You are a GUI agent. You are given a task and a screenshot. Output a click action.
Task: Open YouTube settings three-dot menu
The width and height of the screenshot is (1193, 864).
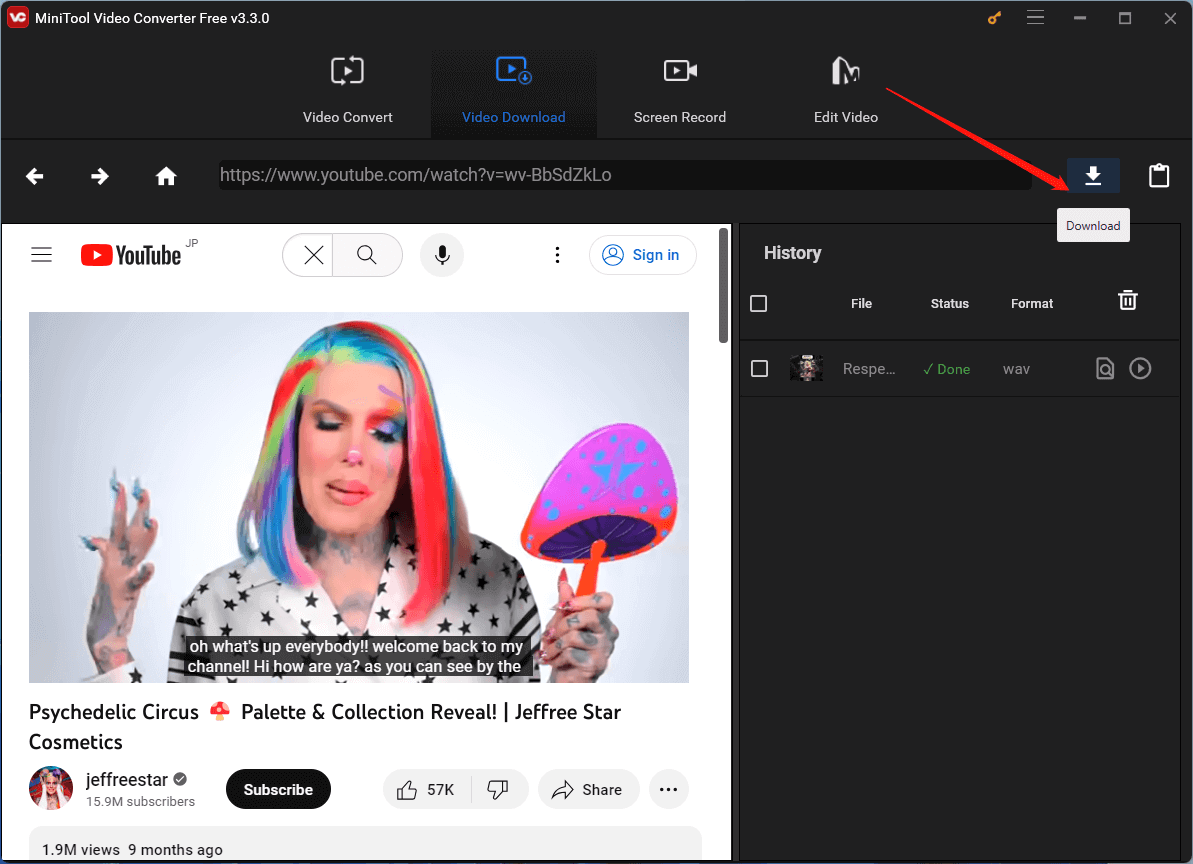[558, 255]
